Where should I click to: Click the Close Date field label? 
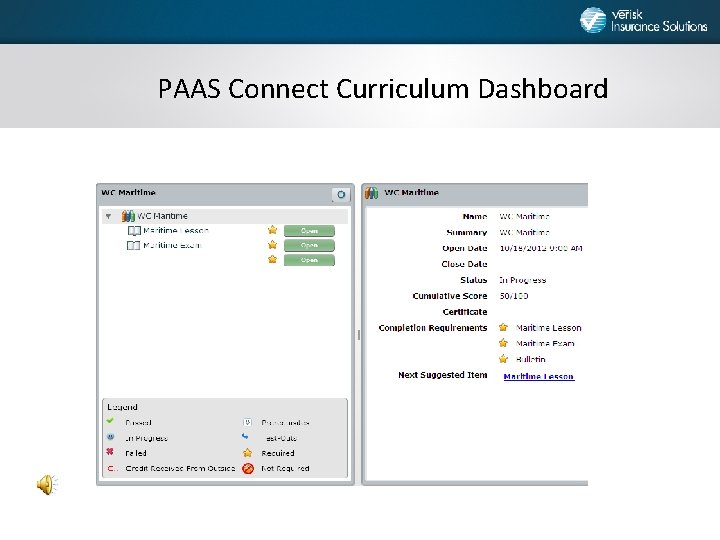[464, 264]
